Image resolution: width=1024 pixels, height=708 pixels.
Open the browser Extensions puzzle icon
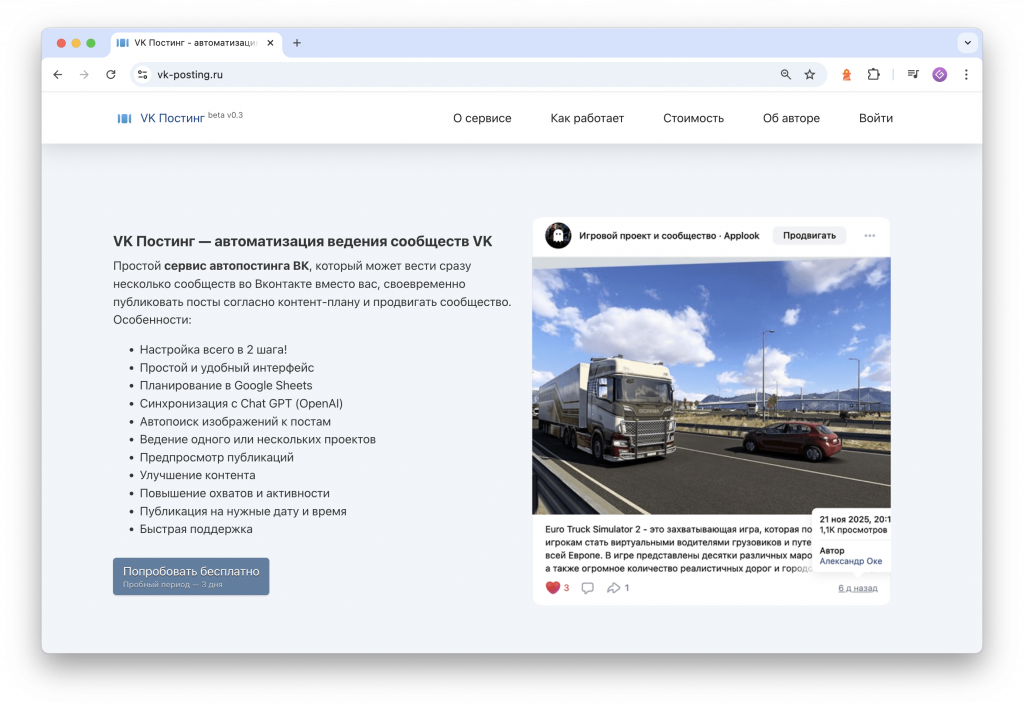tap(874, 74)
